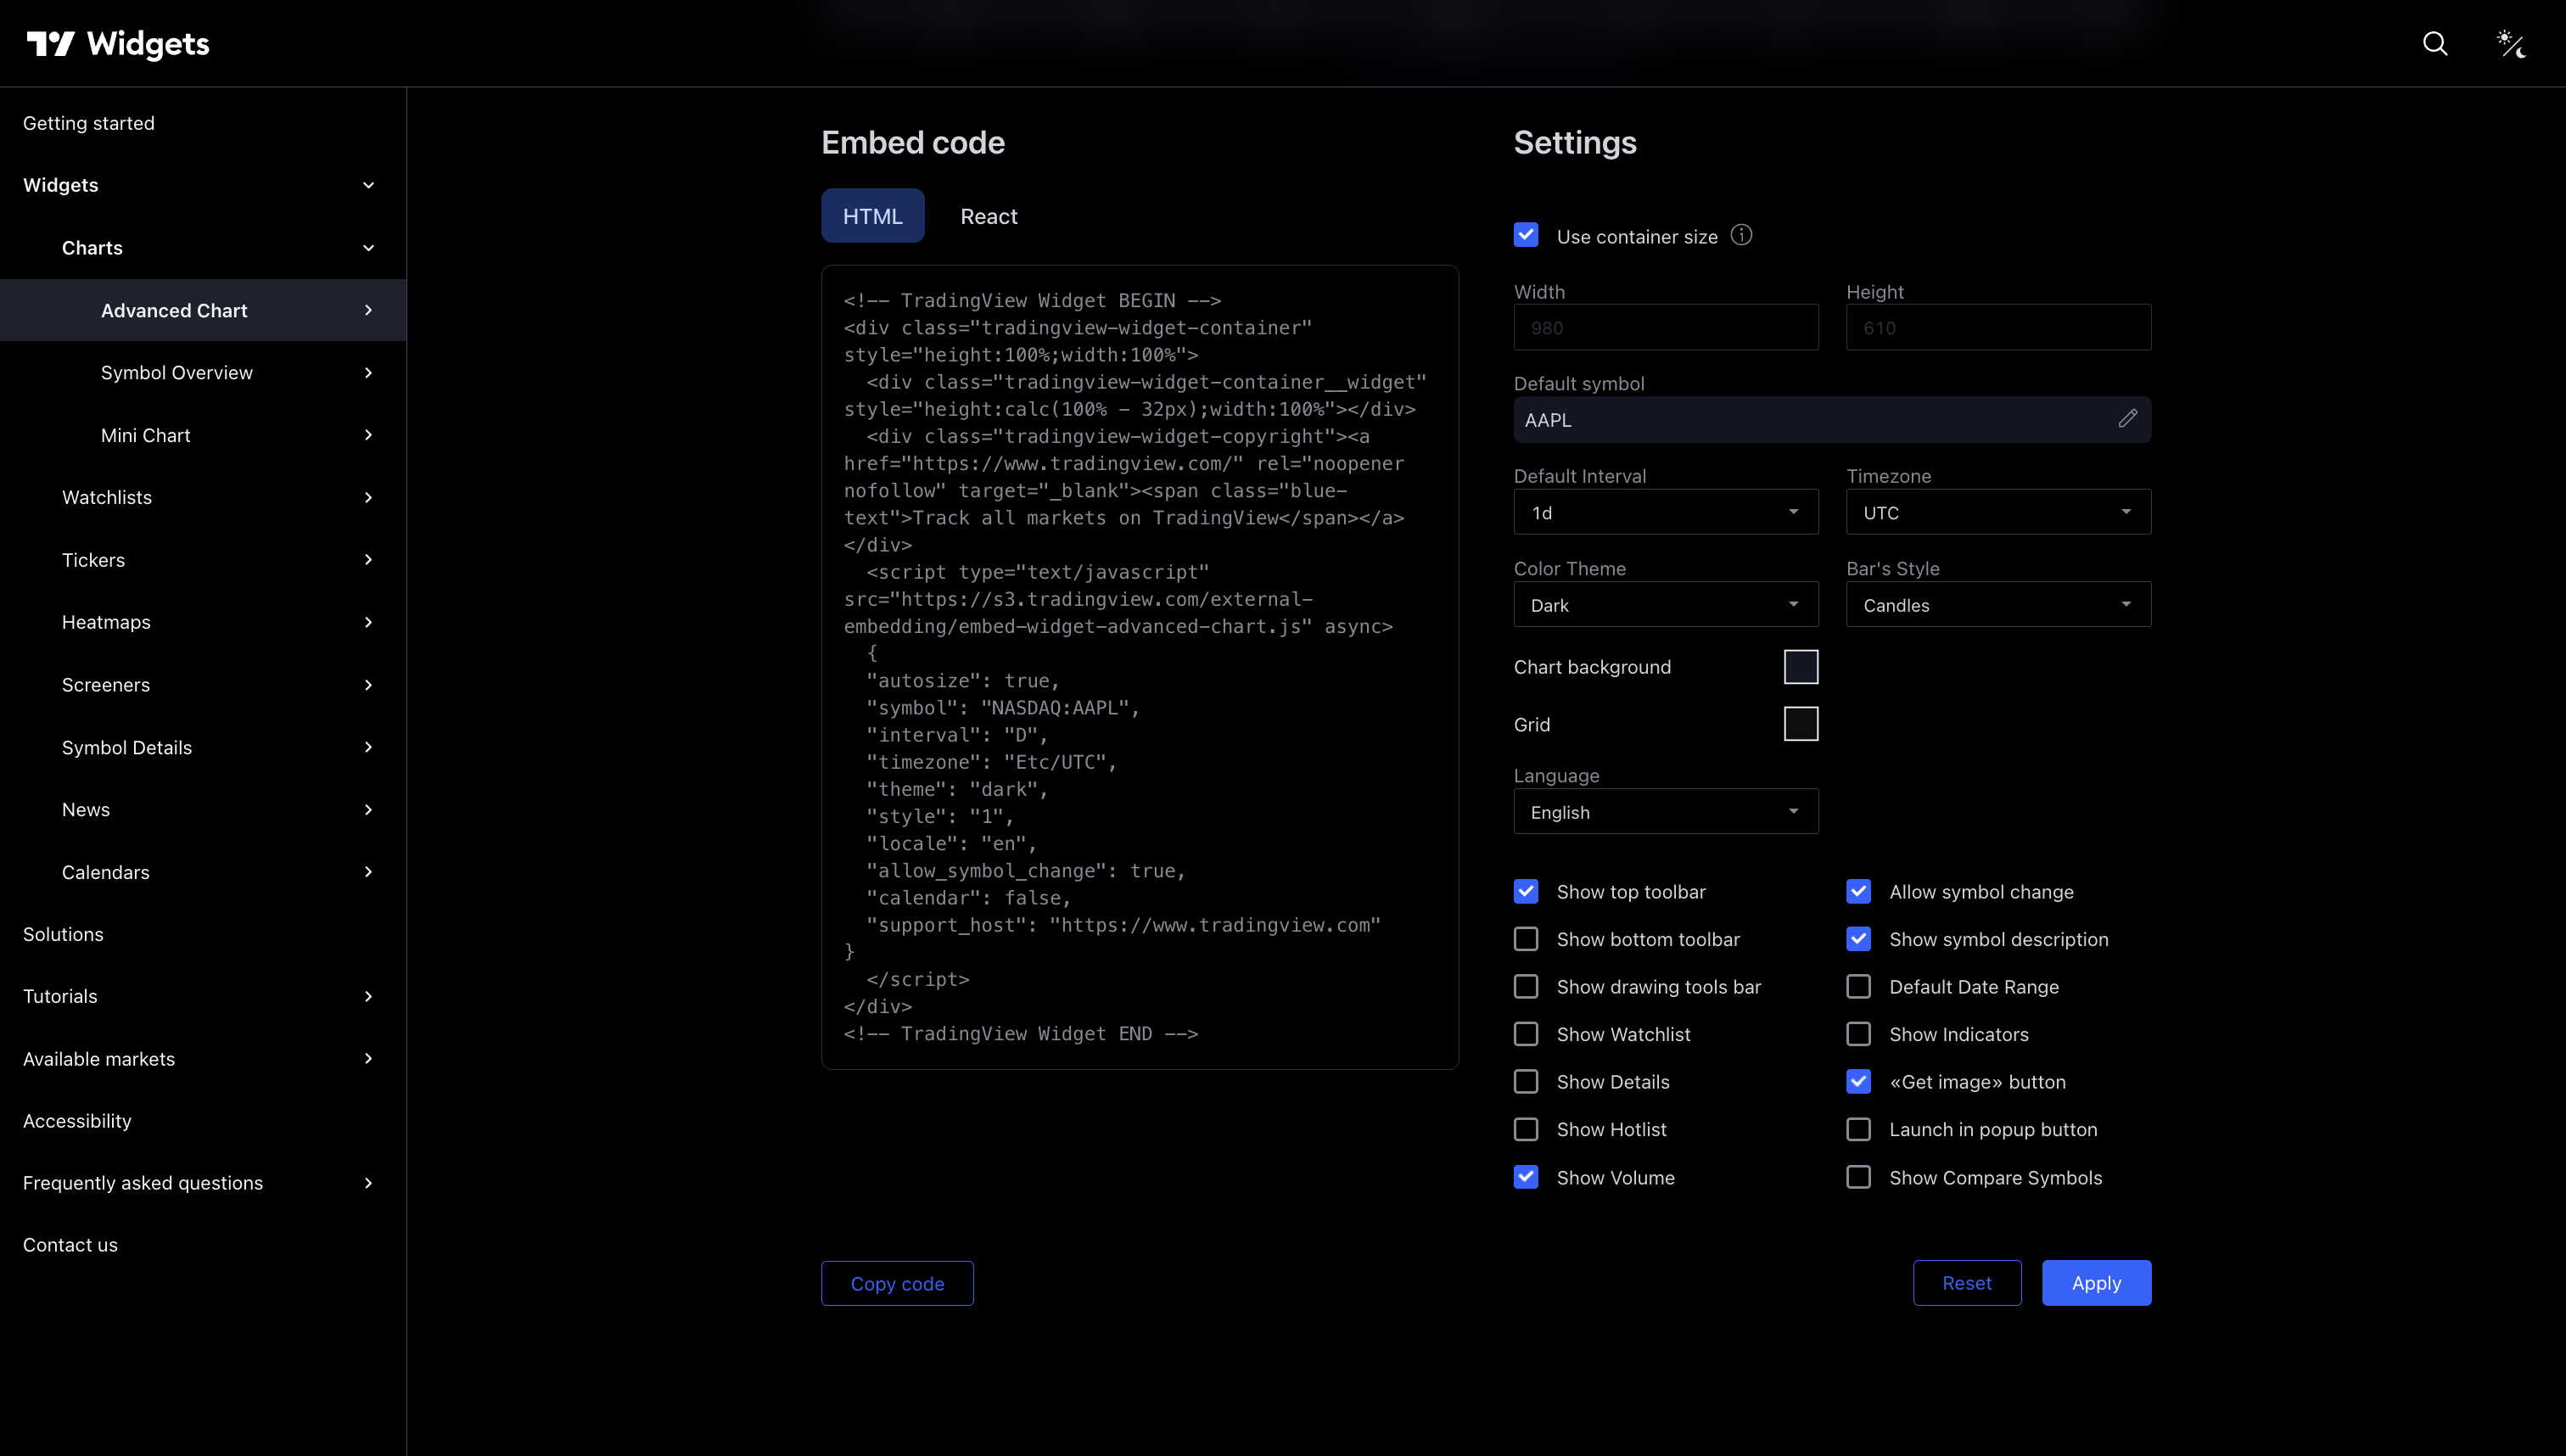Disable the Get image button checkbox
Screen dimensions: 2566x1456
(x=1858, y=1081)
